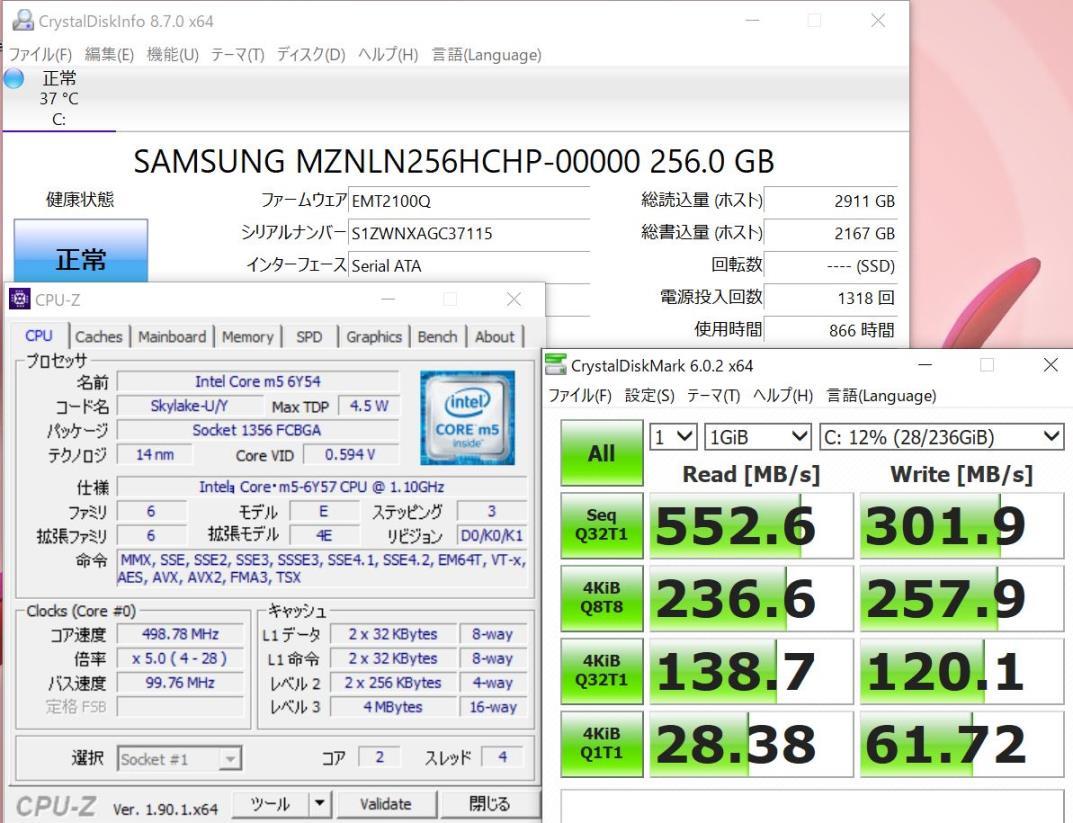Click the Intel Core m5 logo in CPU-Z
The width and height of the screenshot is (1073, 823).
(467, 418)
